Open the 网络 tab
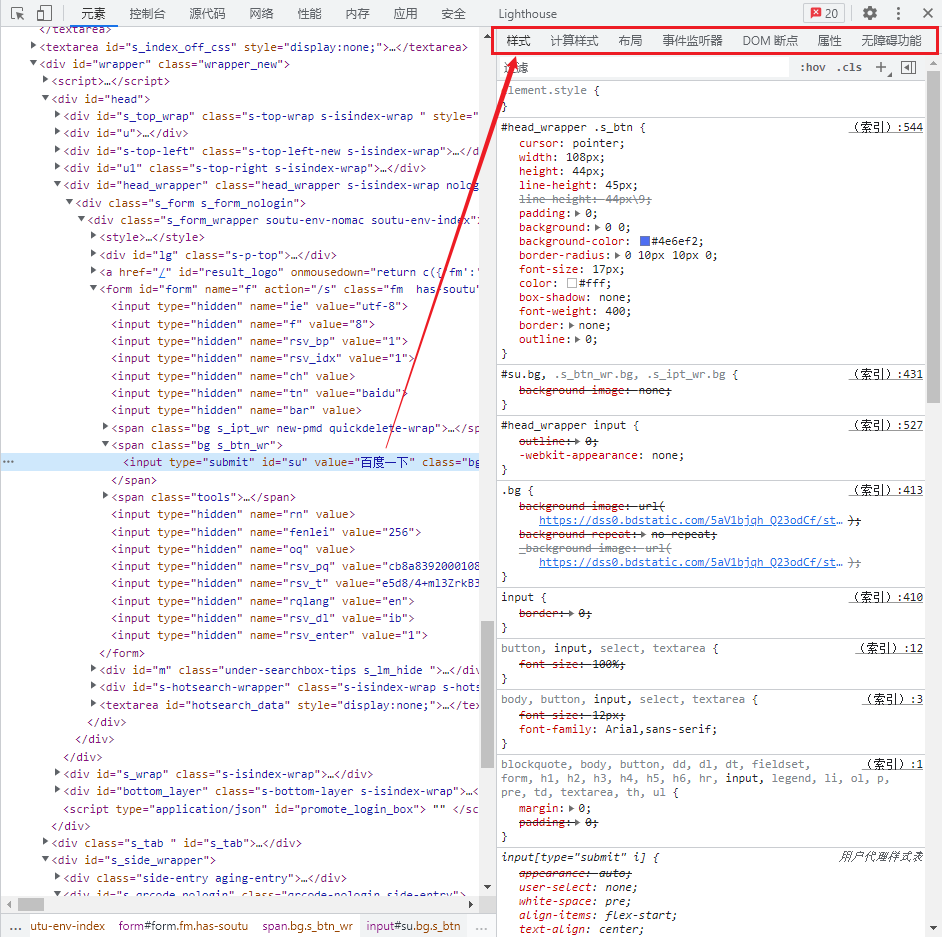Image resolution: width=942 pixels, height=937 pixels. tap(261, 13)
